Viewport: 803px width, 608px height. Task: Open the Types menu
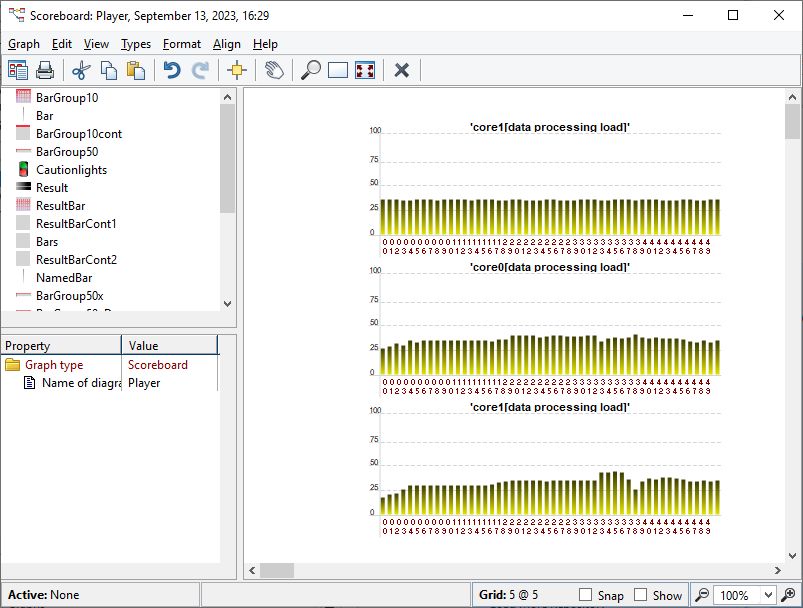point(136,44)
